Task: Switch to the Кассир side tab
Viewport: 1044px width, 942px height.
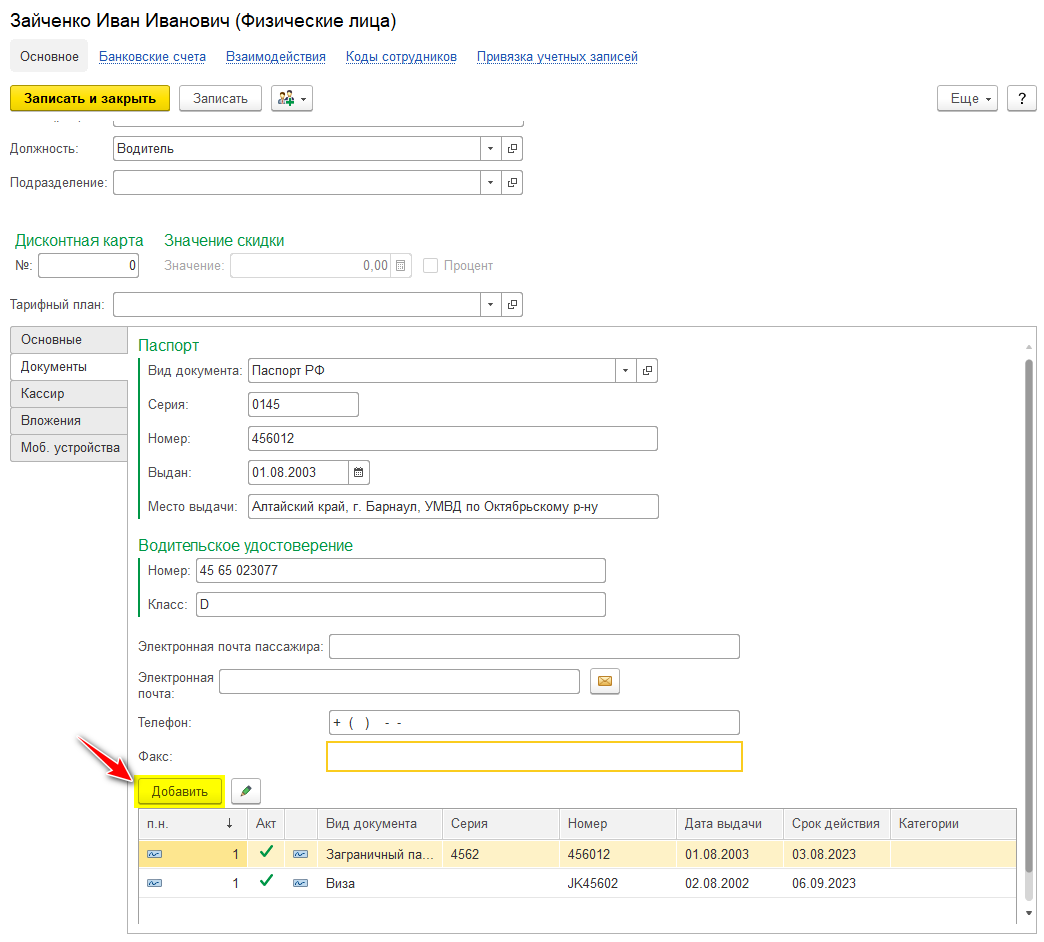Action: (68, 394)
